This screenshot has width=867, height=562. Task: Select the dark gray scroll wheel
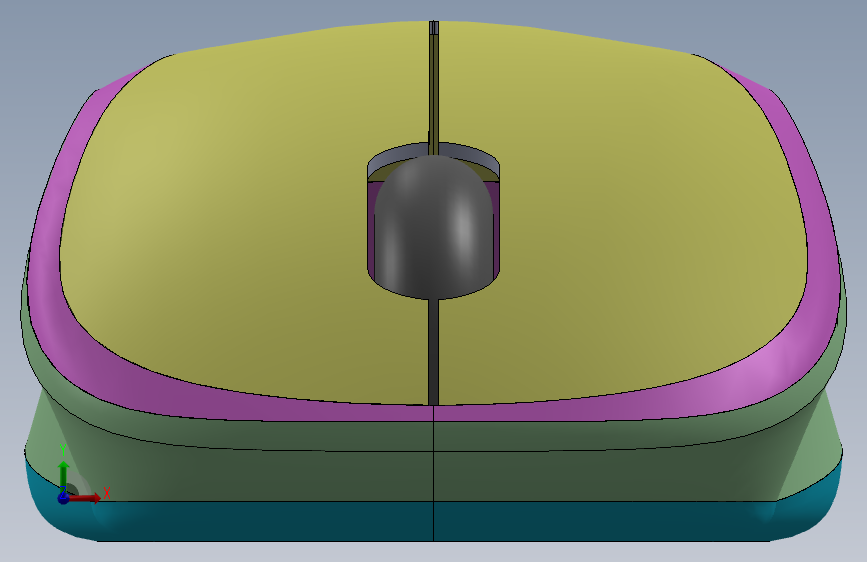[434, 227]
